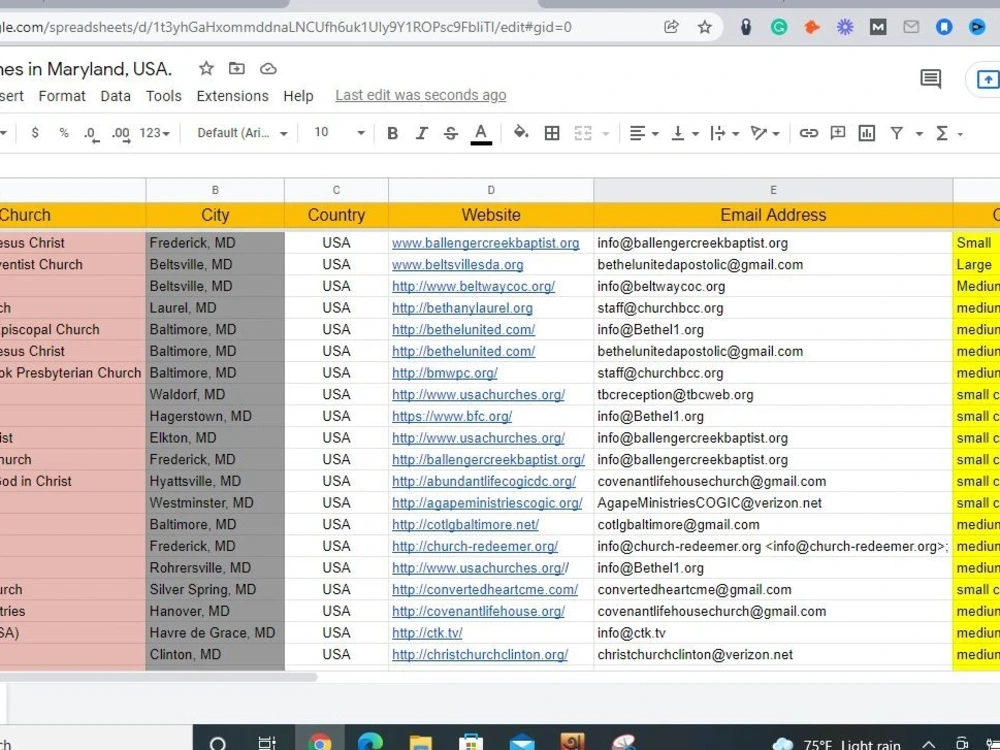1000x750 pixels.
Task: Open http://bethanylaurel.org link
Action: click(462, 308)
